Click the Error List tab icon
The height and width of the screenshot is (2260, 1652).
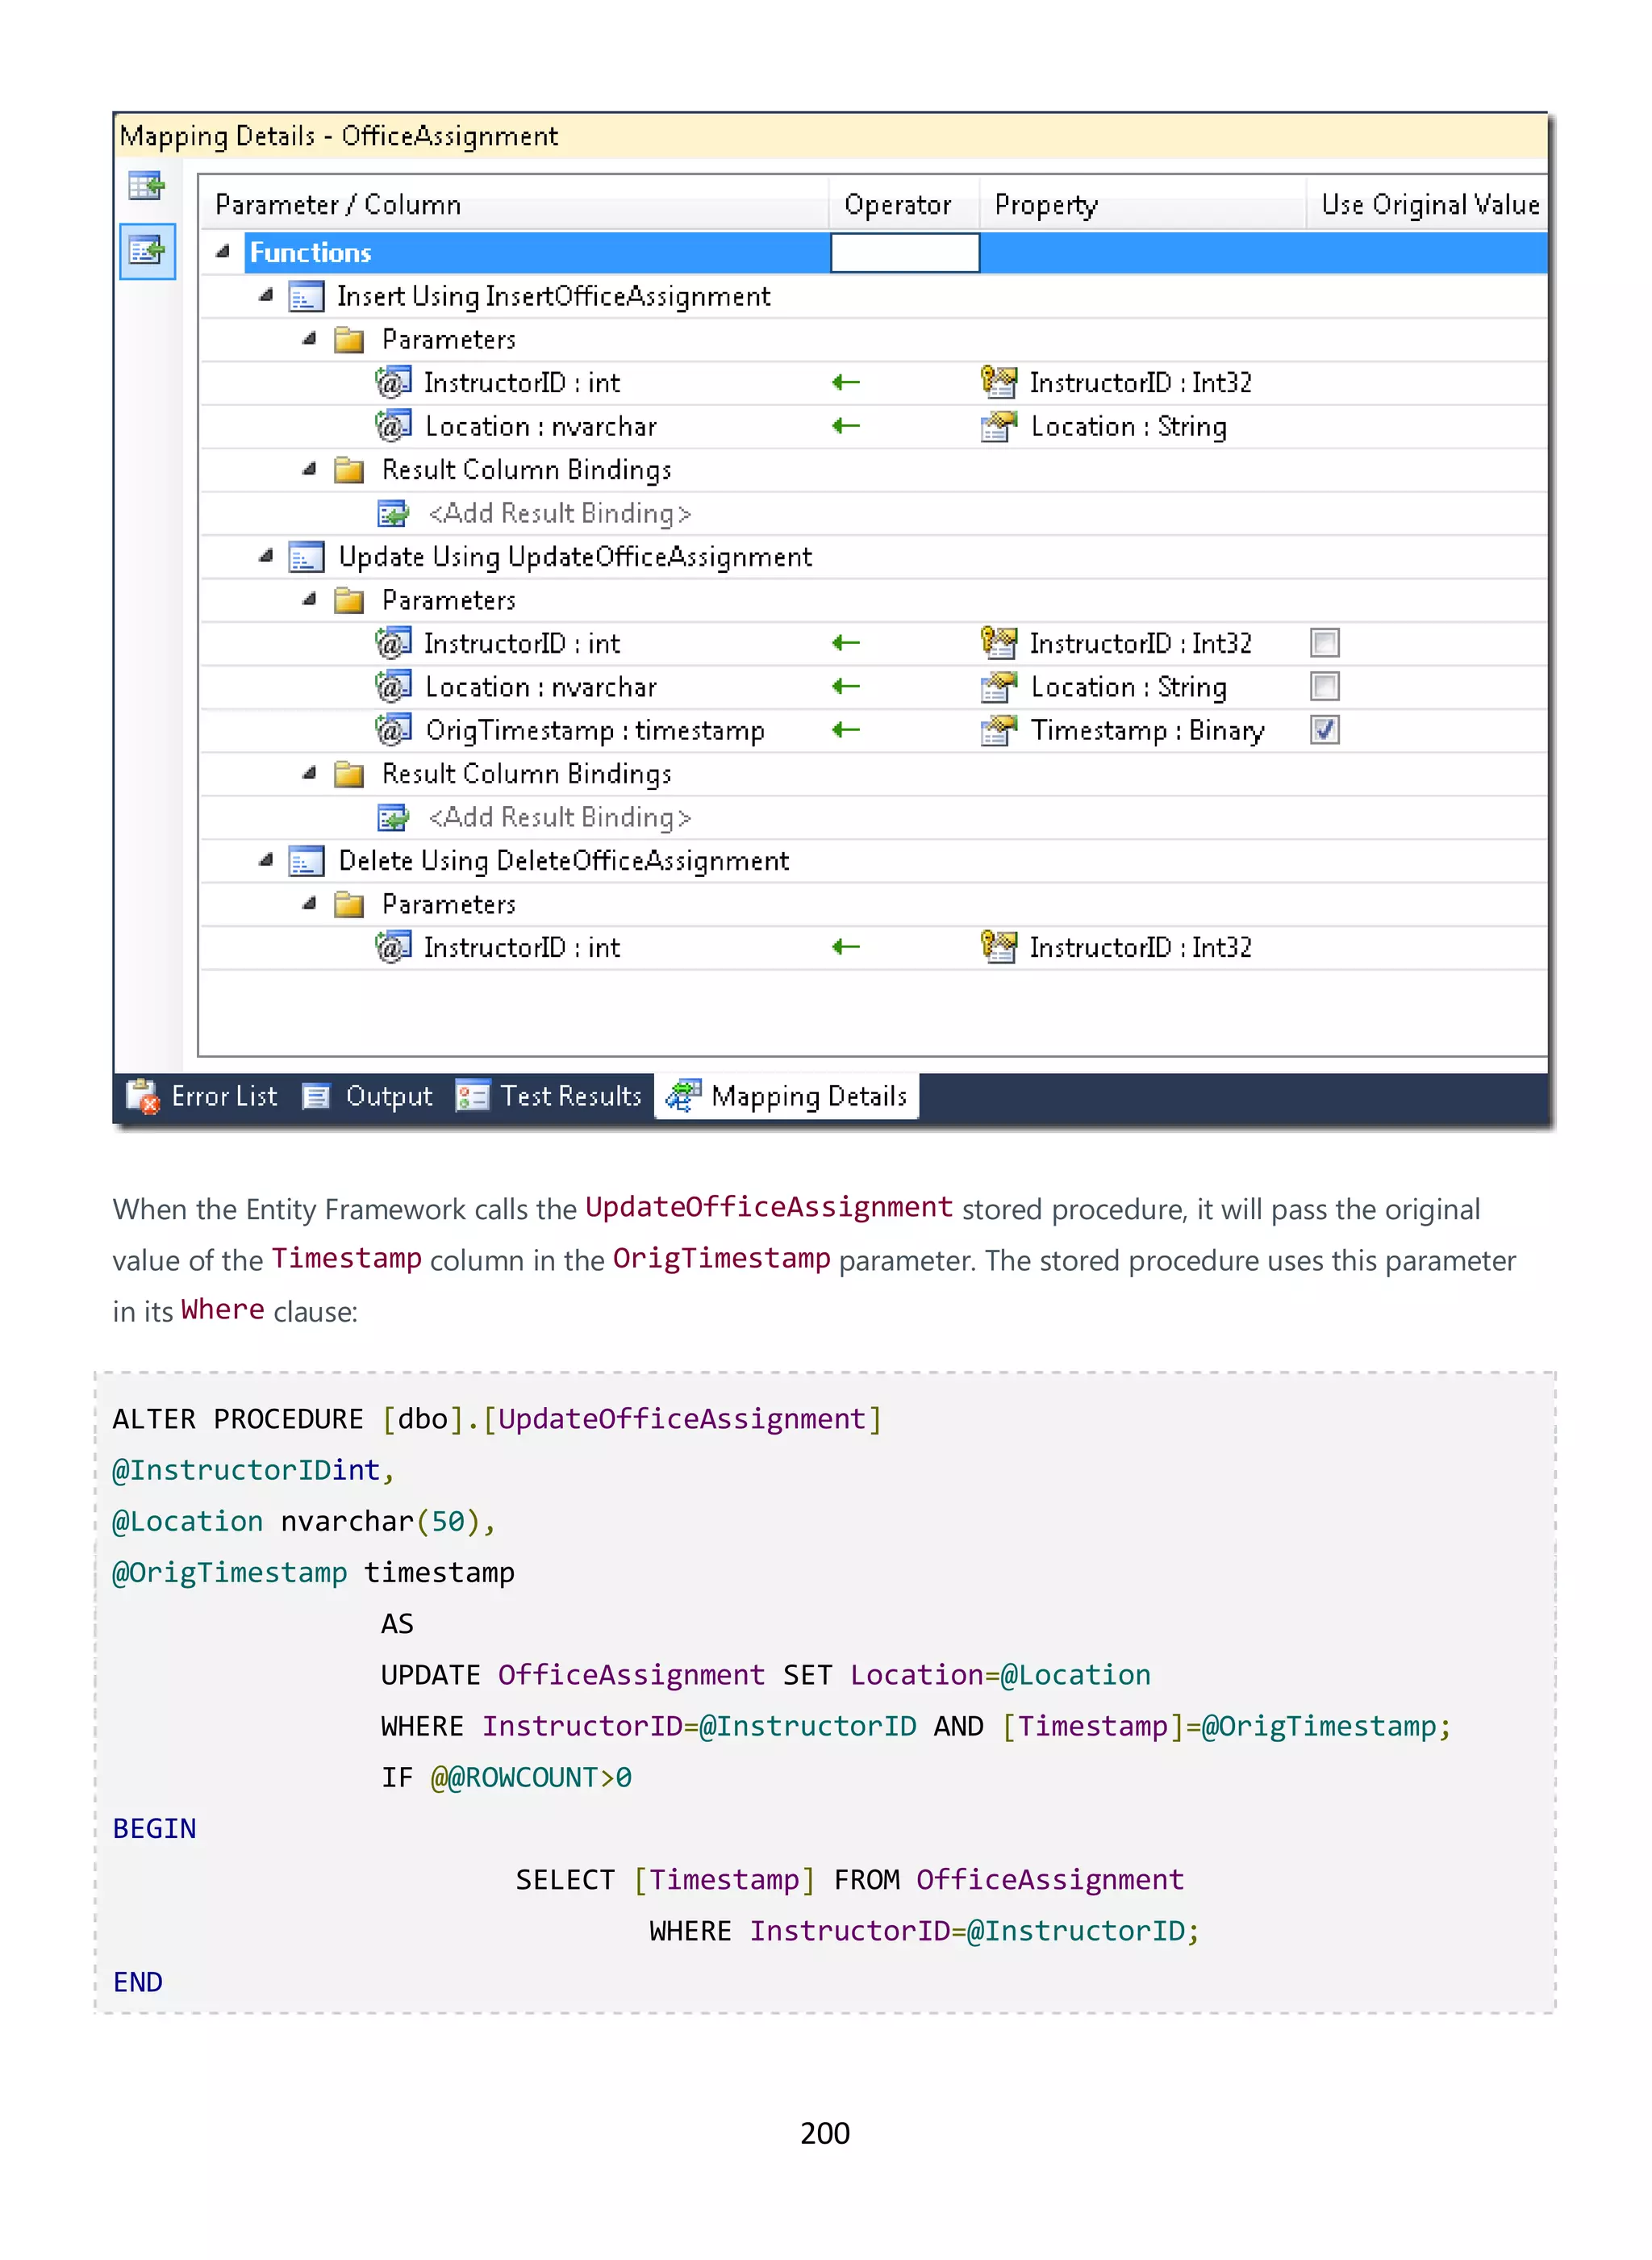(143, 1097)
